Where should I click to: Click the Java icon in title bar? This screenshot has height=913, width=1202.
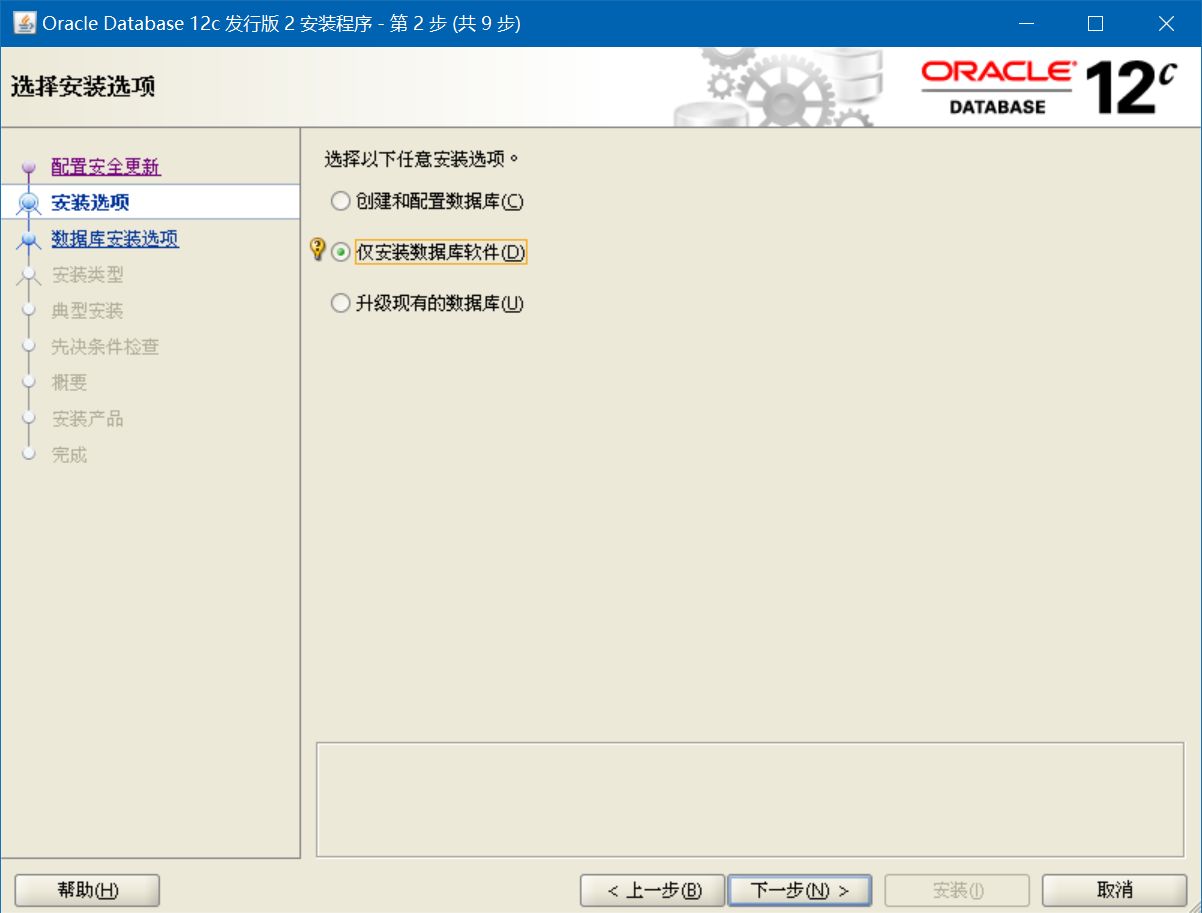coord(23,23)
